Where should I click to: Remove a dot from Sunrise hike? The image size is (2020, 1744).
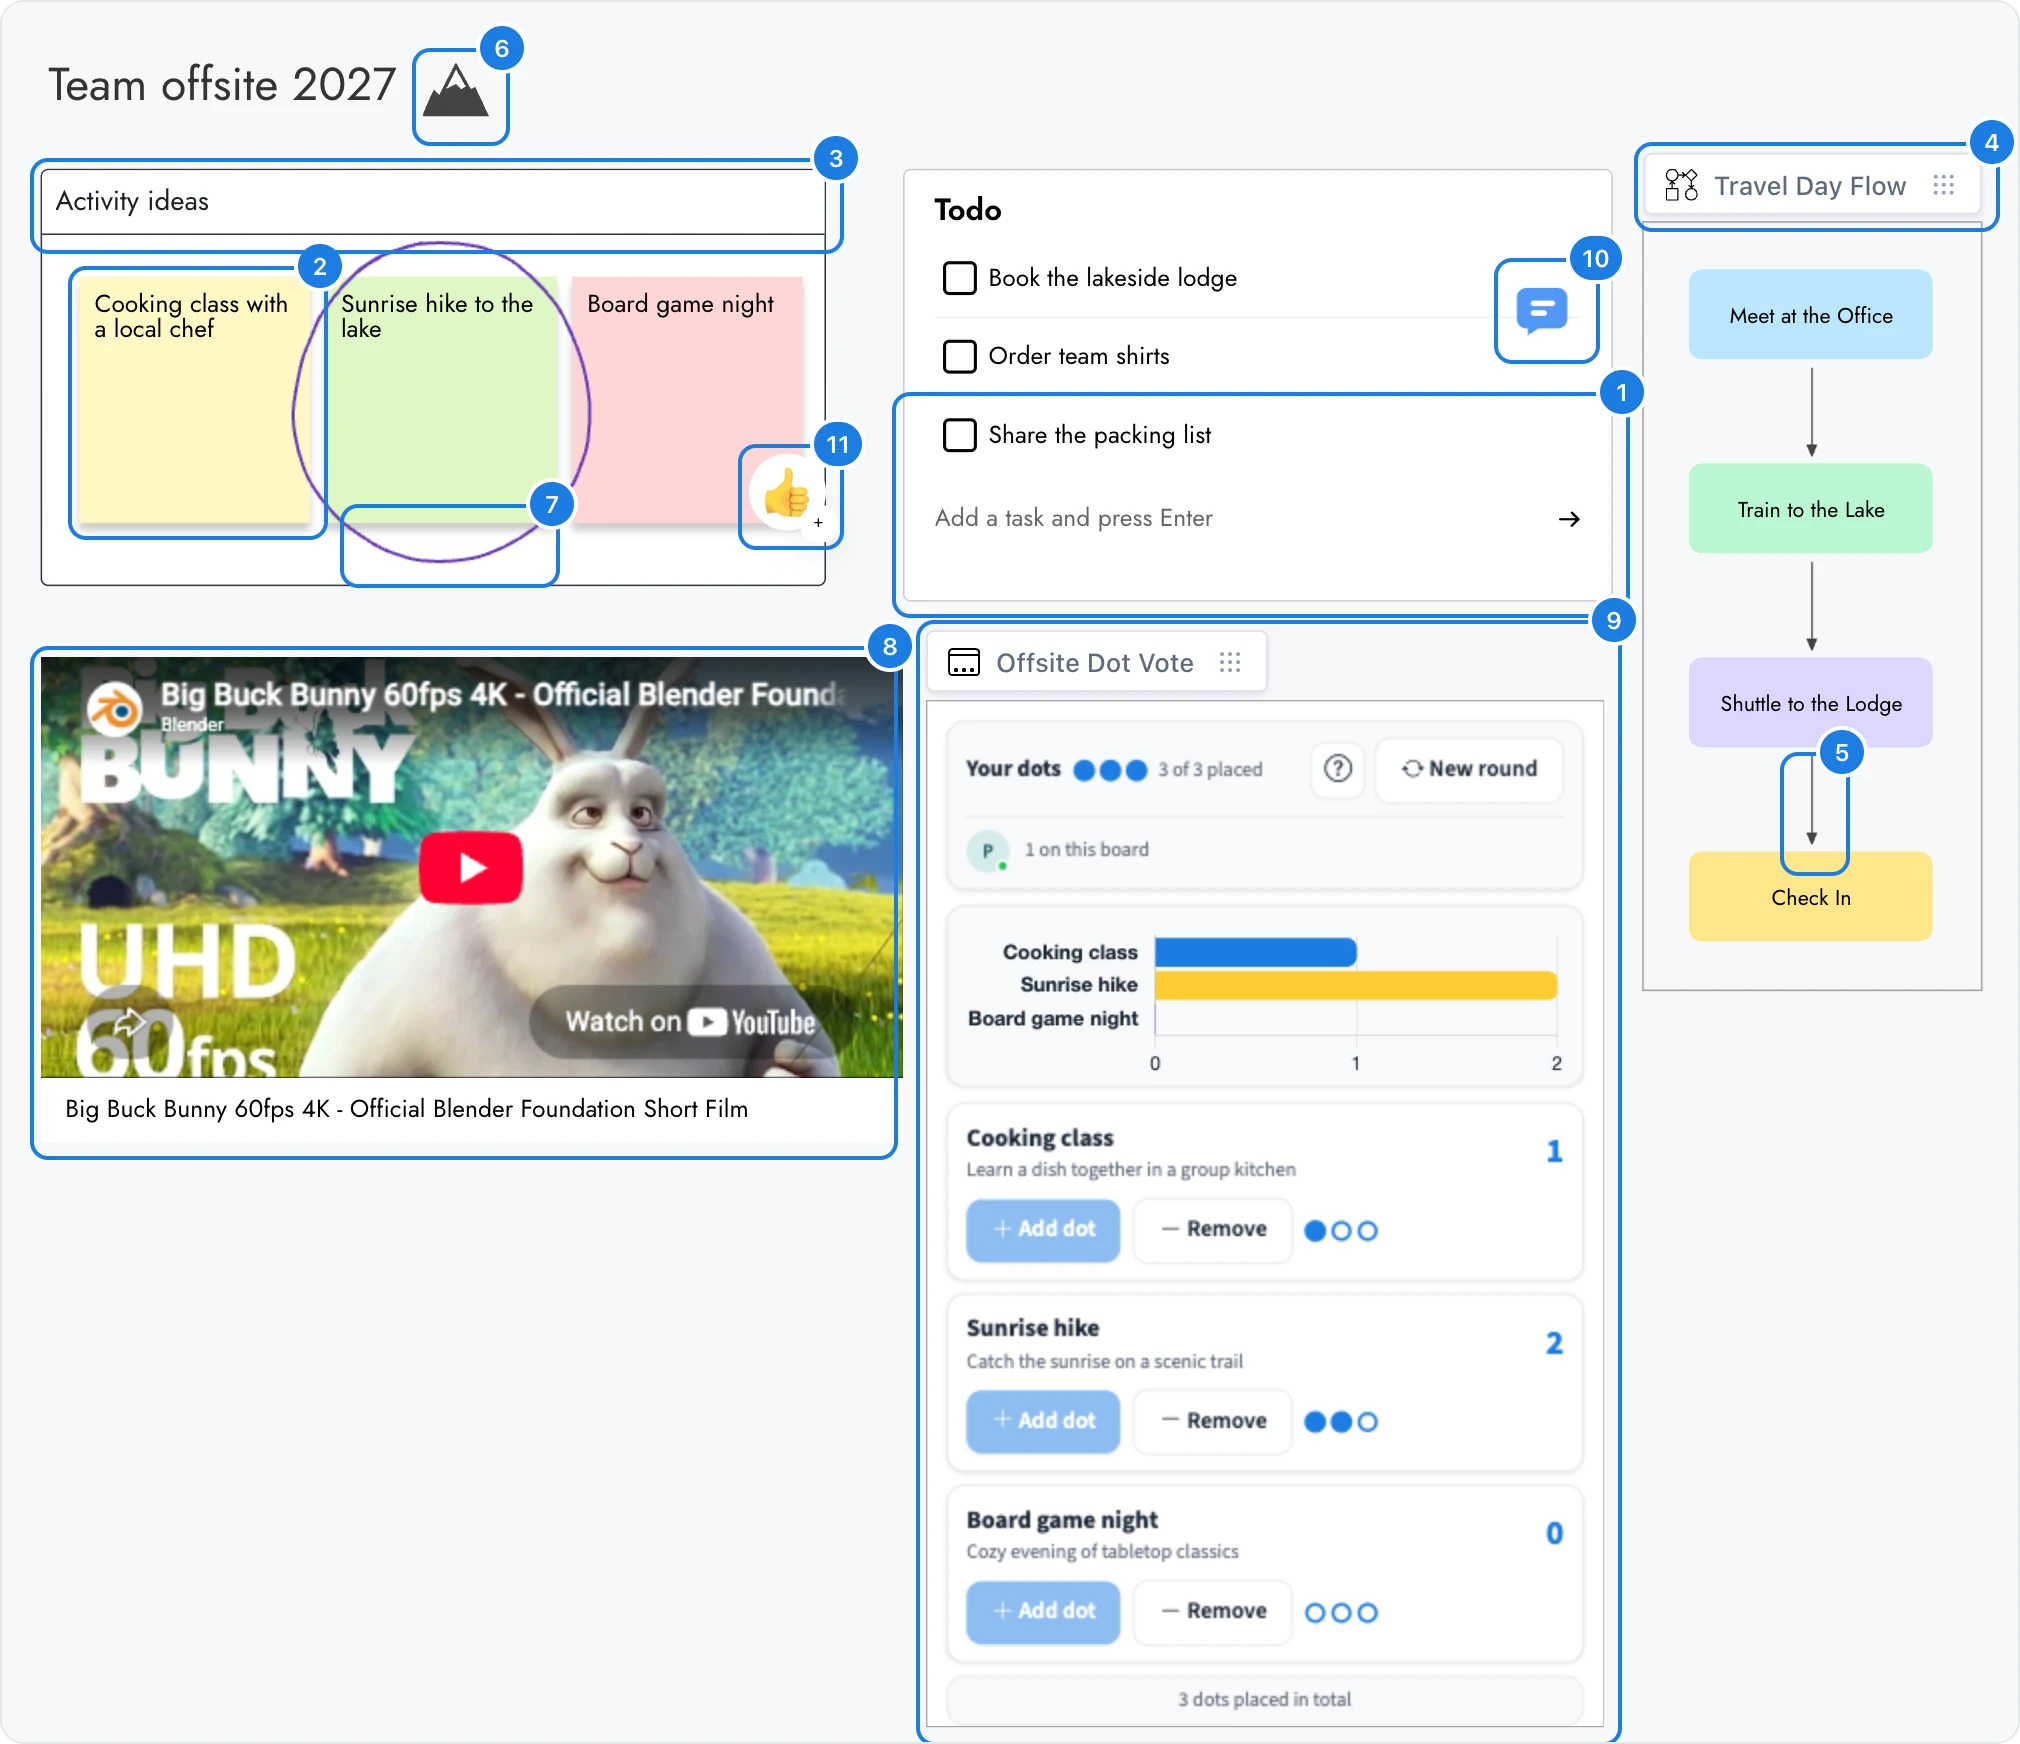1213,1421
